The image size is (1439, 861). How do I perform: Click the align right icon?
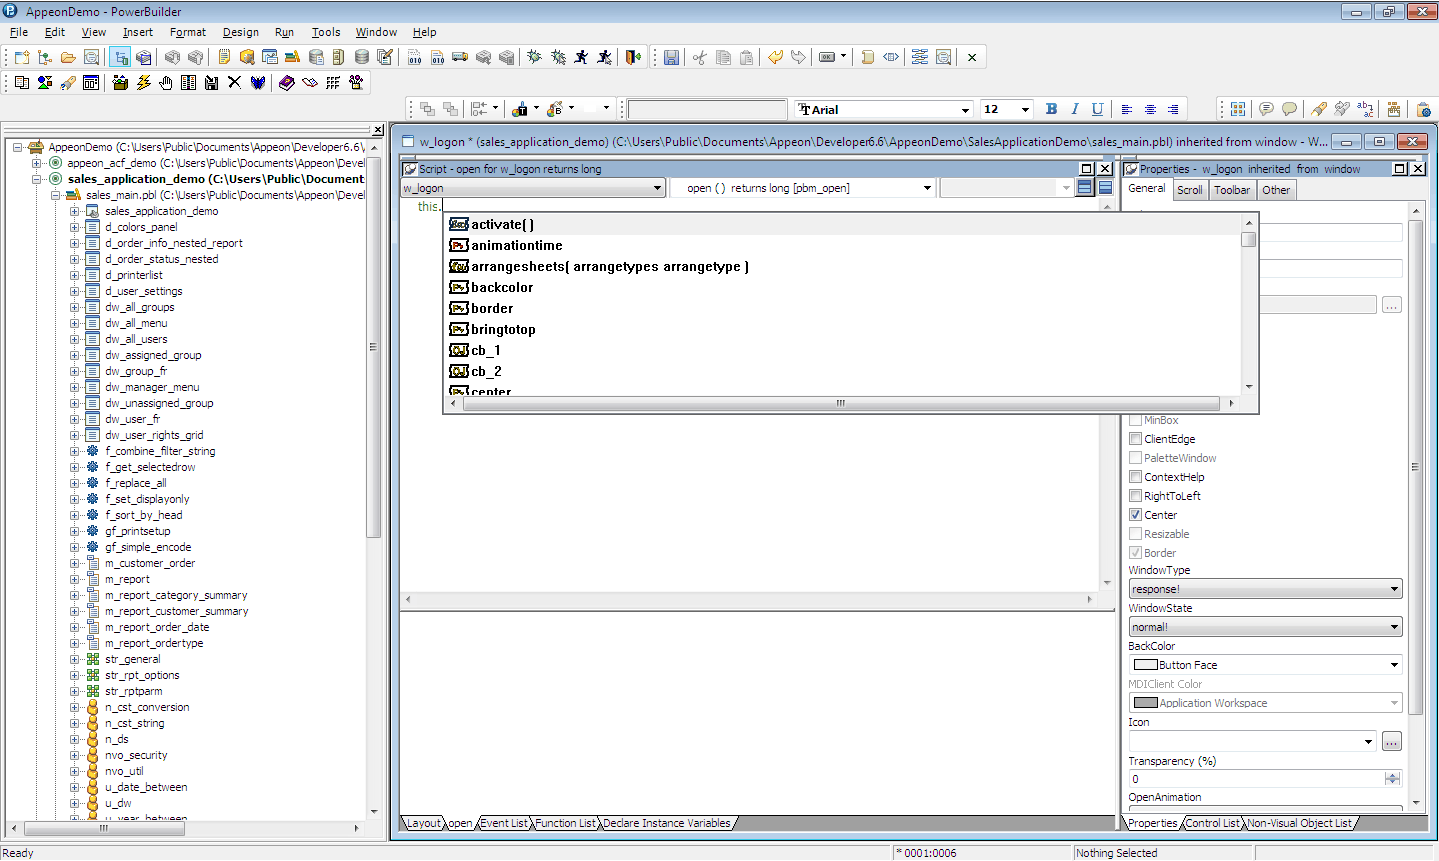click(x=1173, y=109)
